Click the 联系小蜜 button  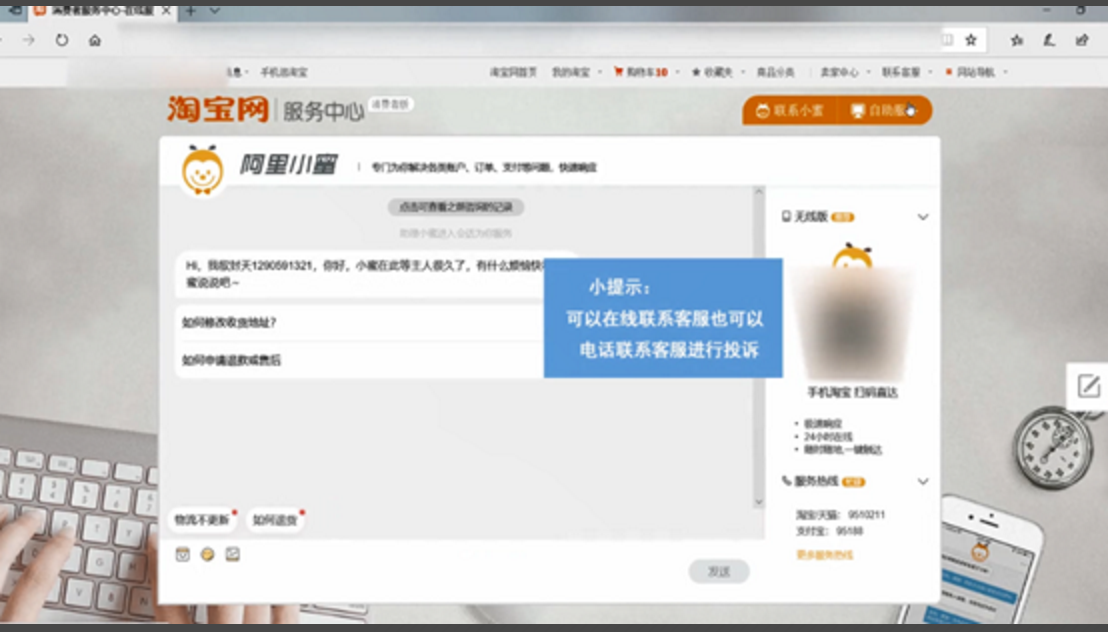click(x=789, y=111)
